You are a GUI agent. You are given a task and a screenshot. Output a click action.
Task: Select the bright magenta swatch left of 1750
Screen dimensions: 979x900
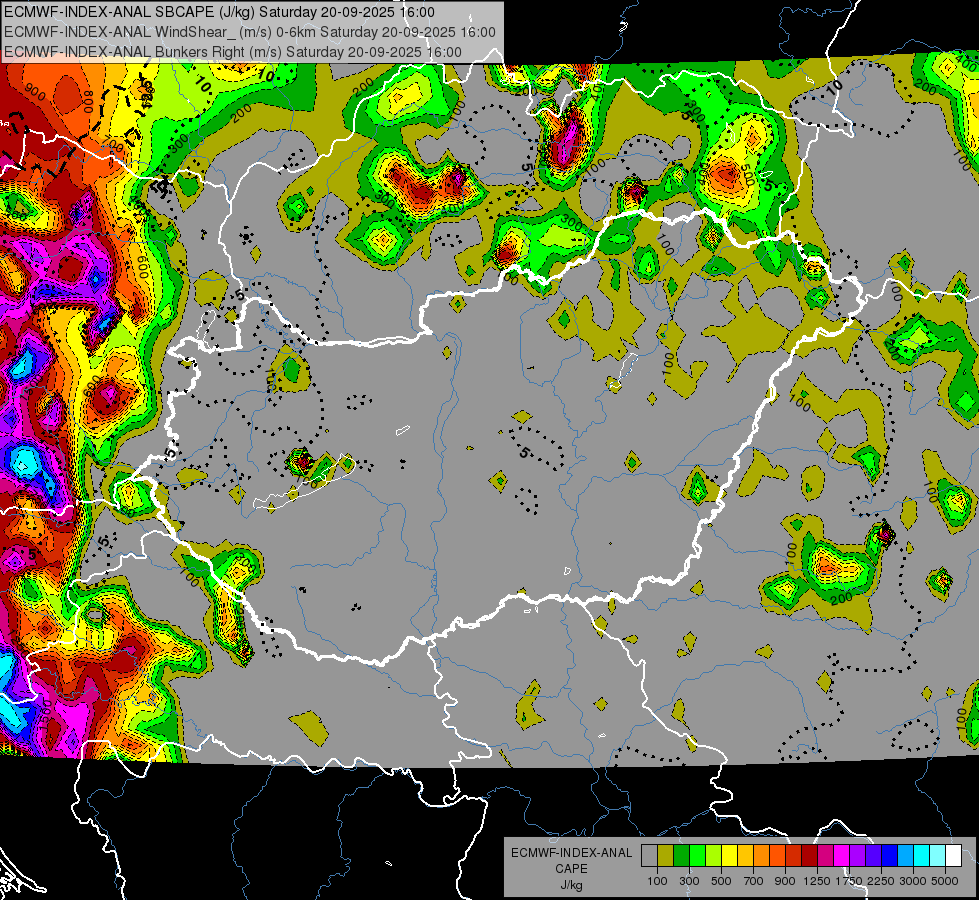click(842, 856)
